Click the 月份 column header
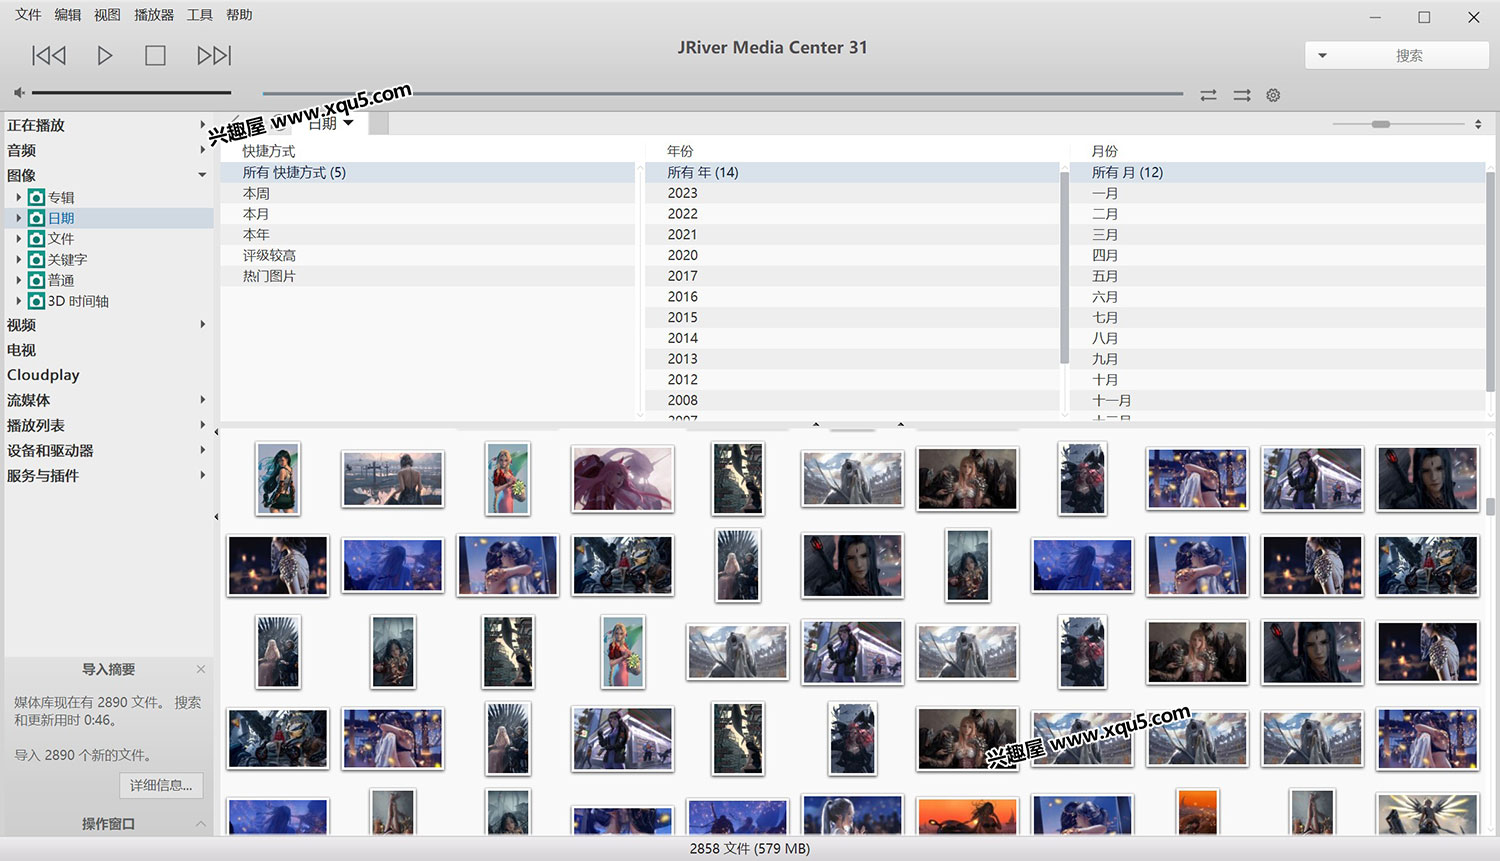The width and height of the screenshot is (1500, 861). pyautogui.click(x=1105, y=151)
